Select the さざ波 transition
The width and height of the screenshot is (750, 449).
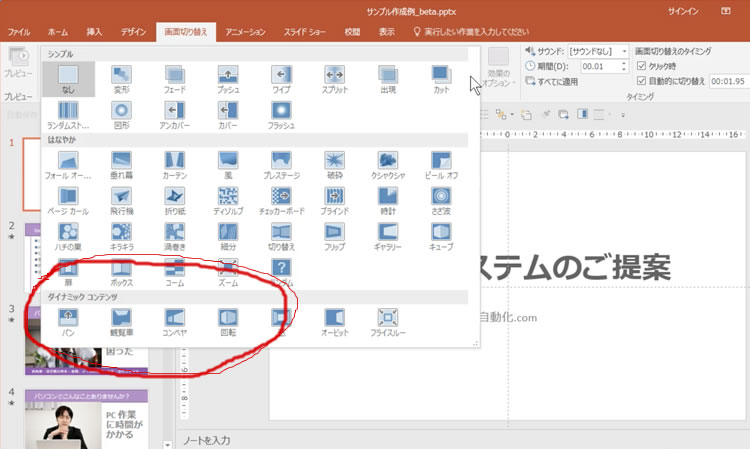[x=441, y=201]
